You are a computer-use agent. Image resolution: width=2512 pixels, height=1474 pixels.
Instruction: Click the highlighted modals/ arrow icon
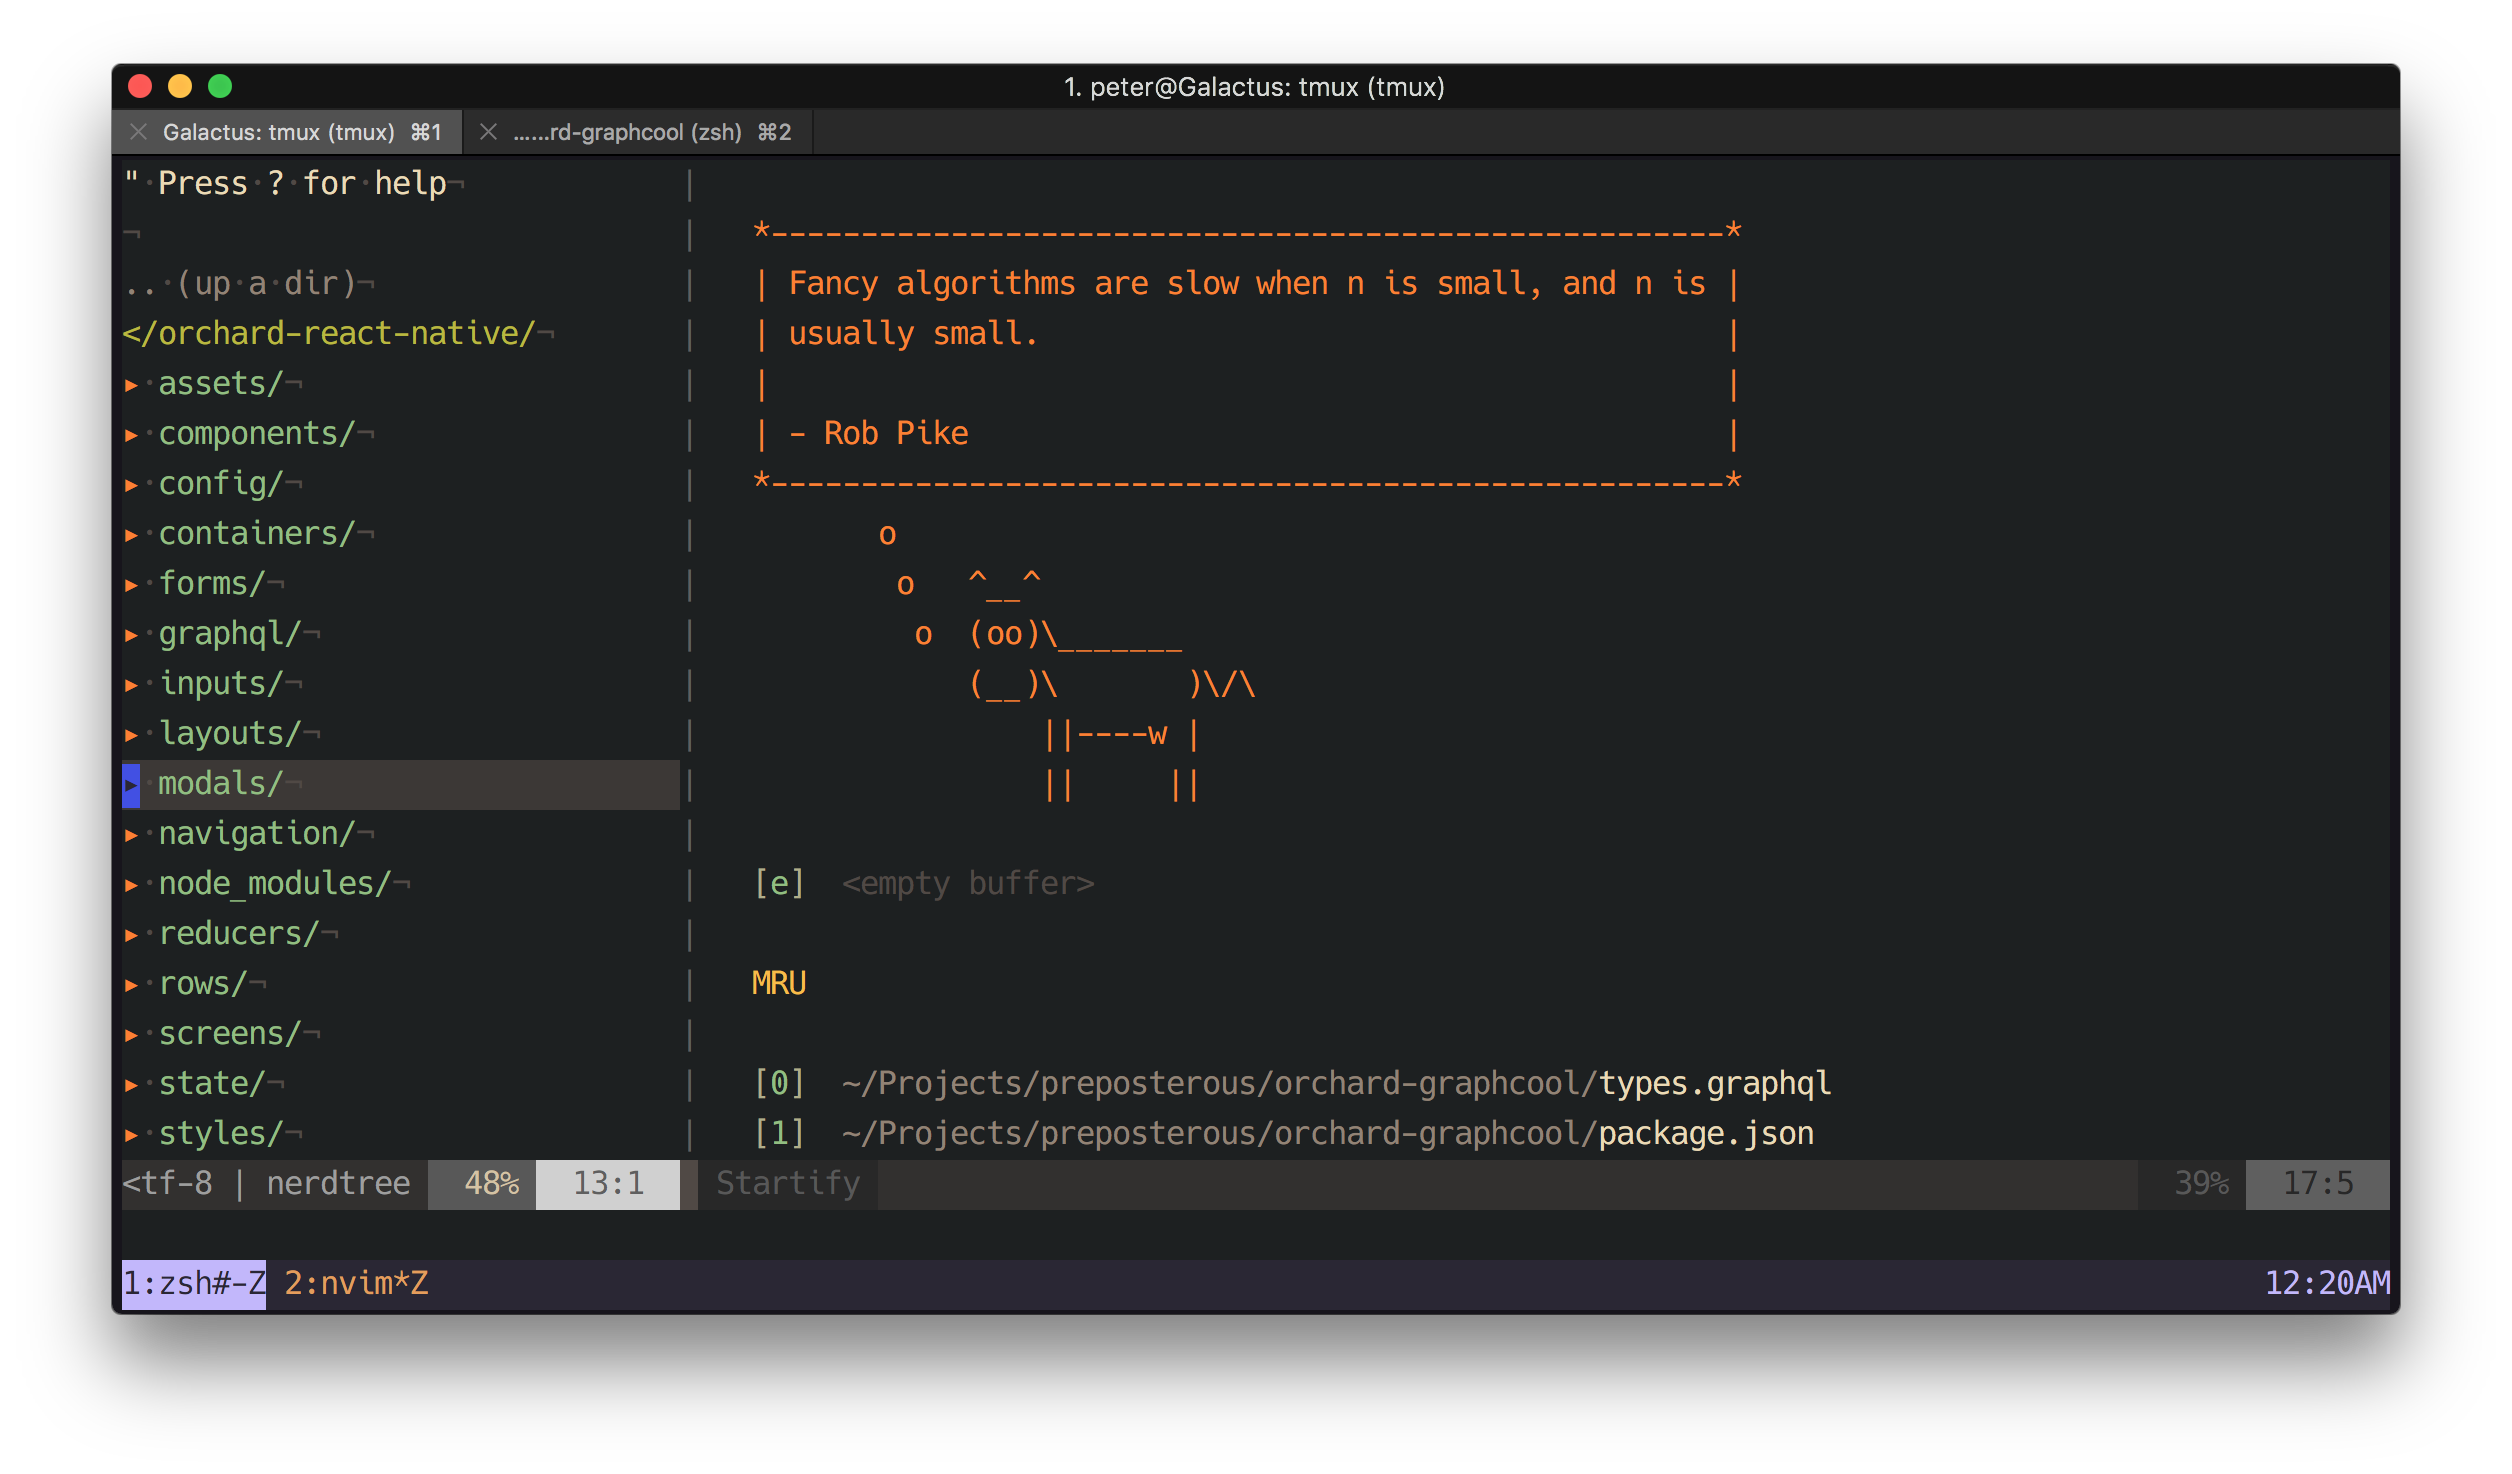coord(131,785)
